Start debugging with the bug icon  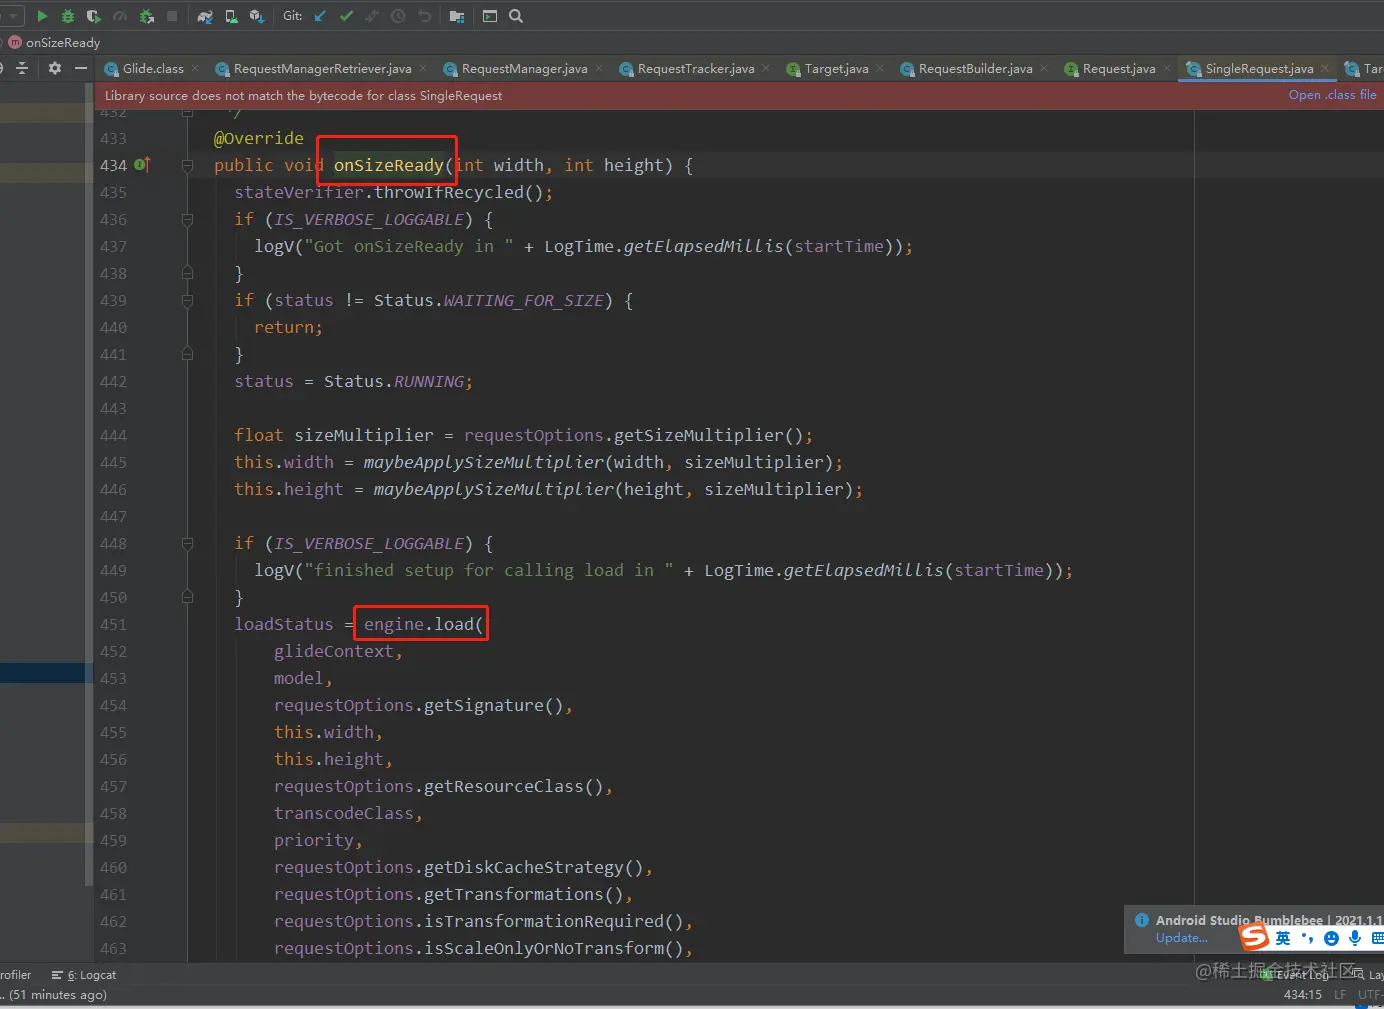click(68, 16)
